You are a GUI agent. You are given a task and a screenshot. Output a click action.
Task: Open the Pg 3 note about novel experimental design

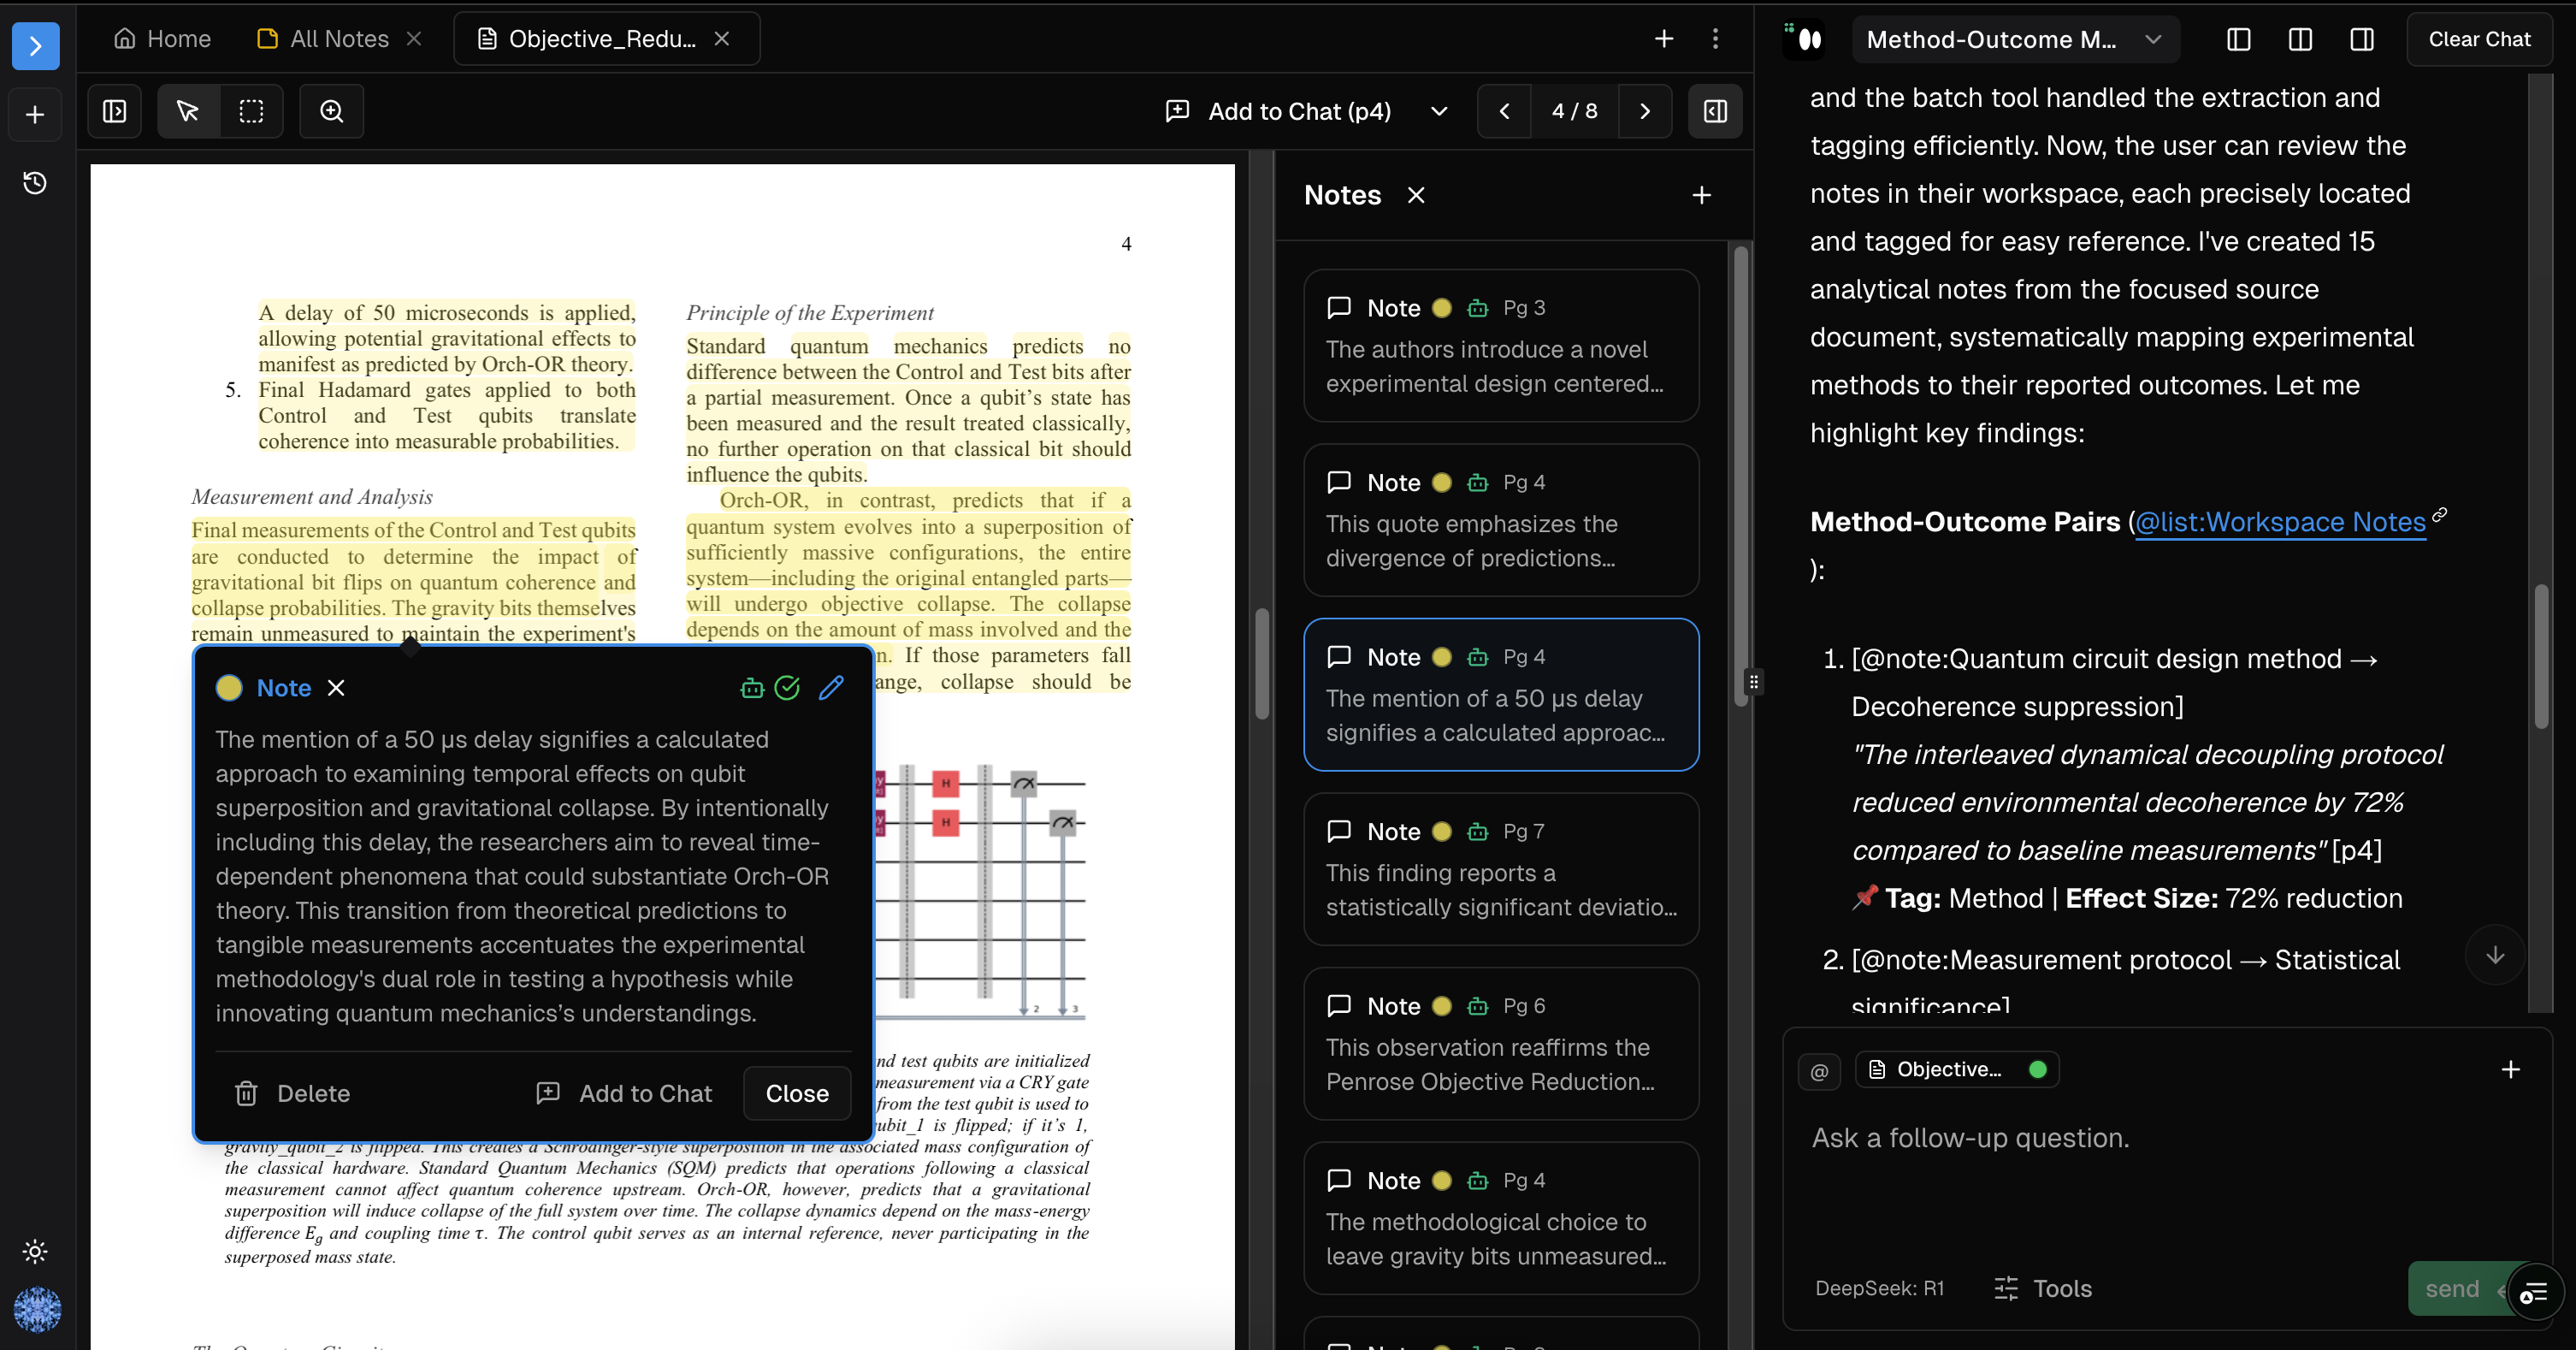(x=1501, y=345)
